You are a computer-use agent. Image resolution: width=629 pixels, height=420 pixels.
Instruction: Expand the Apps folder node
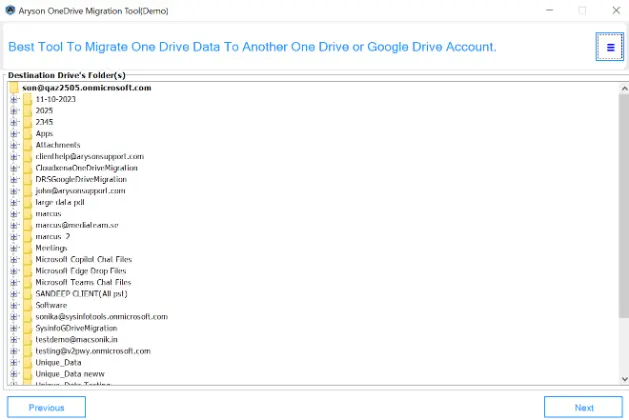tap(14, 134)
